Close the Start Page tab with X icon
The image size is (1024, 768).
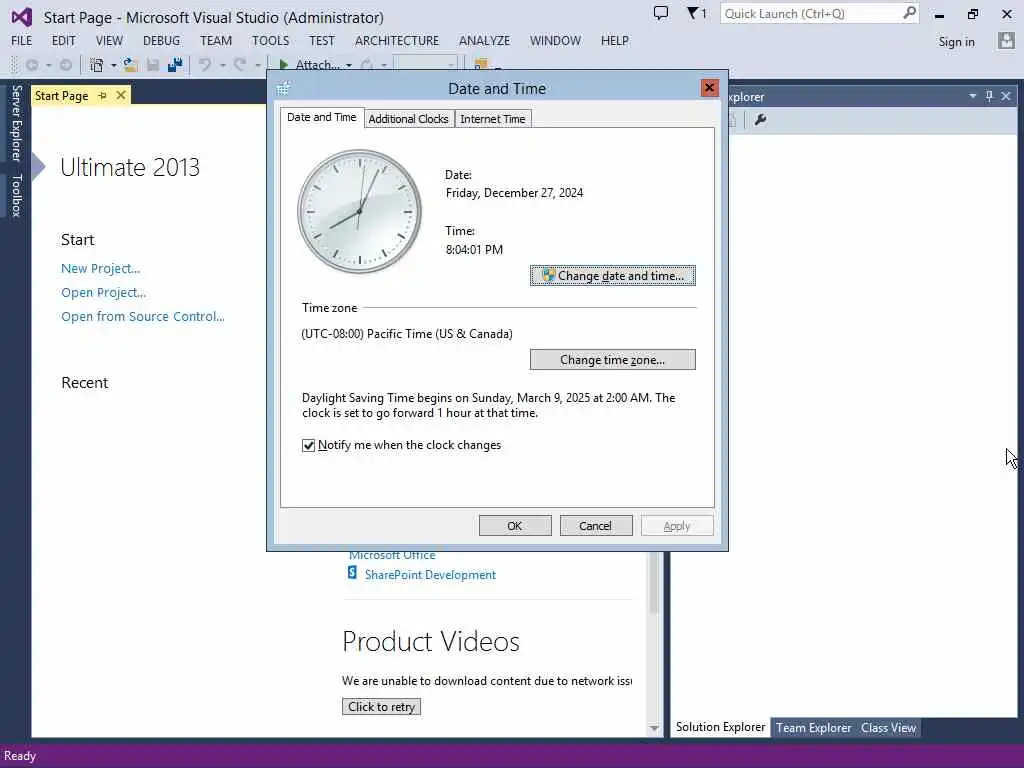click(121, 95)
